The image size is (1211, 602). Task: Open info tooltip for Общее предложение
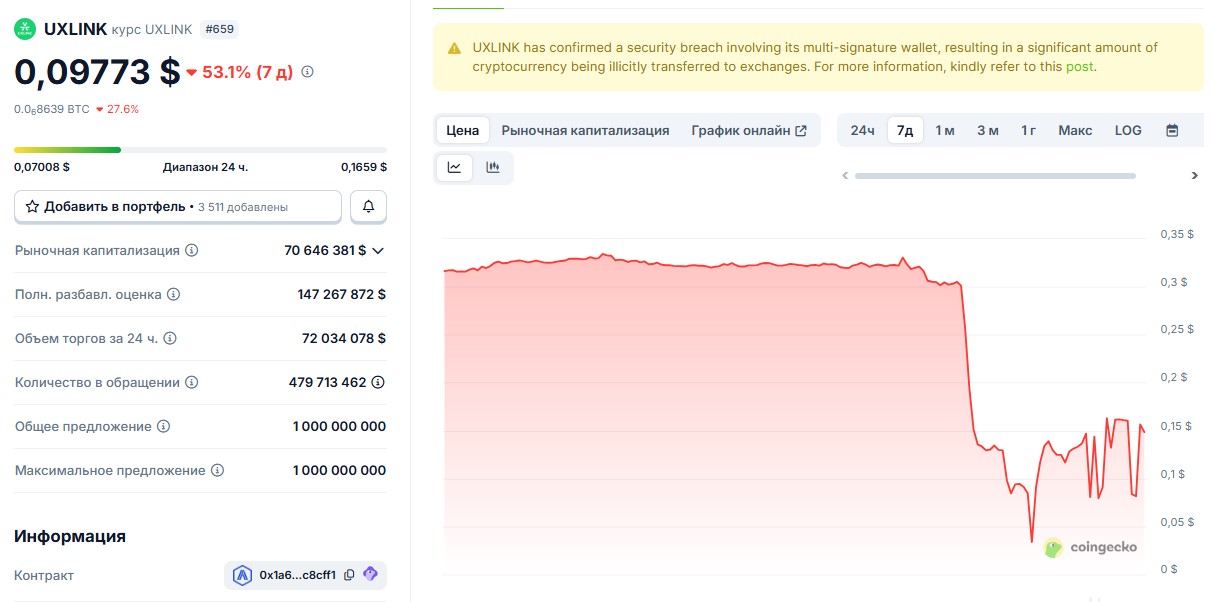[x=164, y=427]
